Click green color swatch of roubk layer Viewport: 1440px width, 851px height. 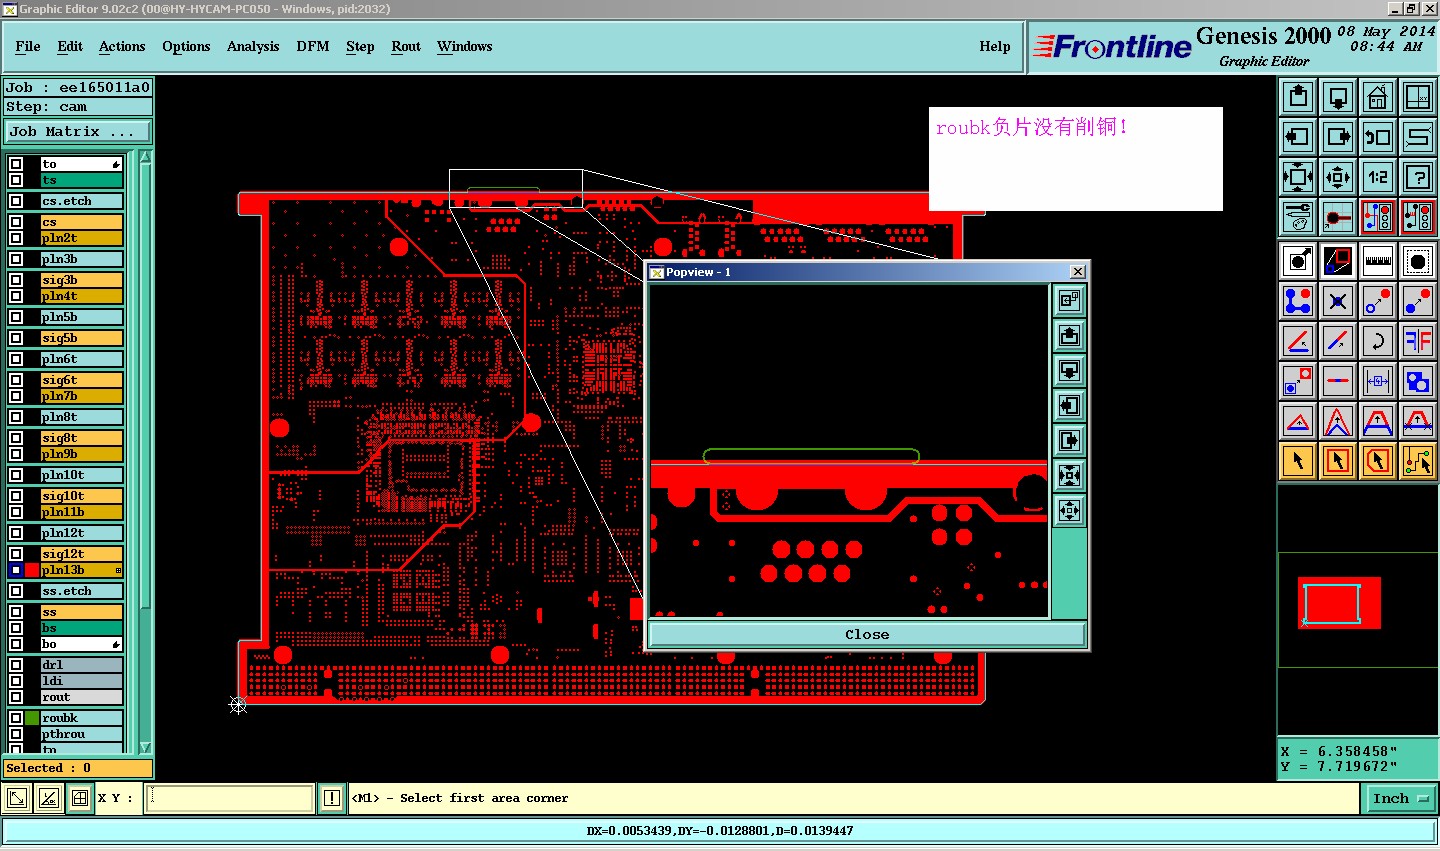point(32,718)
